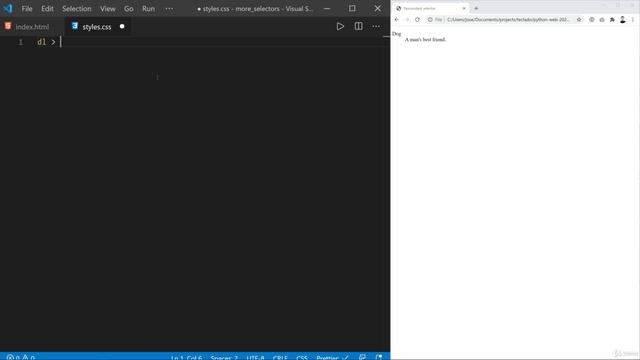Click the VS Code logo icon
640x360 pixels.
pos(8,8)
